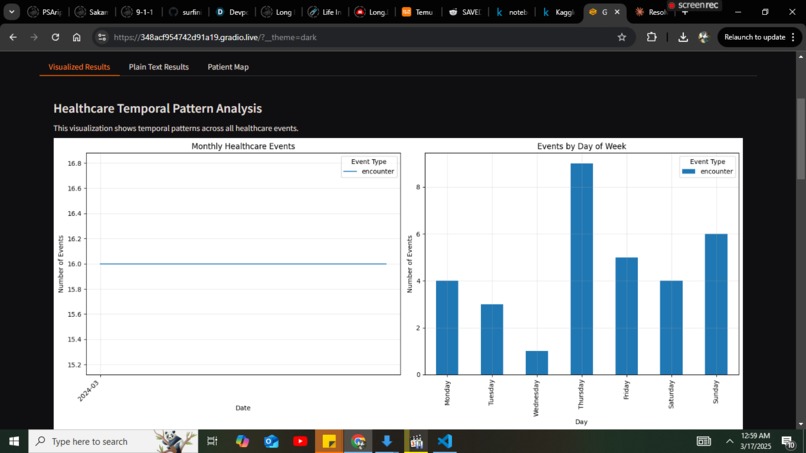Open the browser downloads panel
The width and height of the screenshot is (806, 453).
[x=683, y=37]
